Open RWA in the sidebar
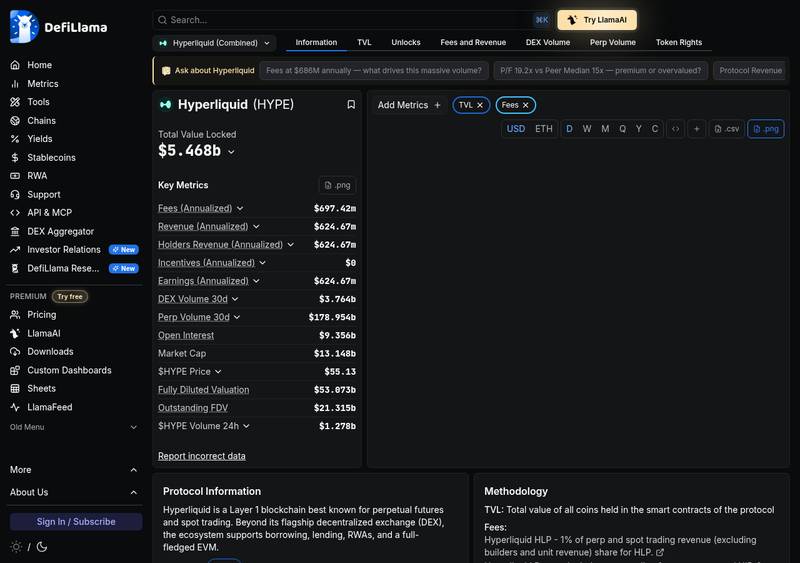Viewport: 800px width, 563px height. coord(37,176)
